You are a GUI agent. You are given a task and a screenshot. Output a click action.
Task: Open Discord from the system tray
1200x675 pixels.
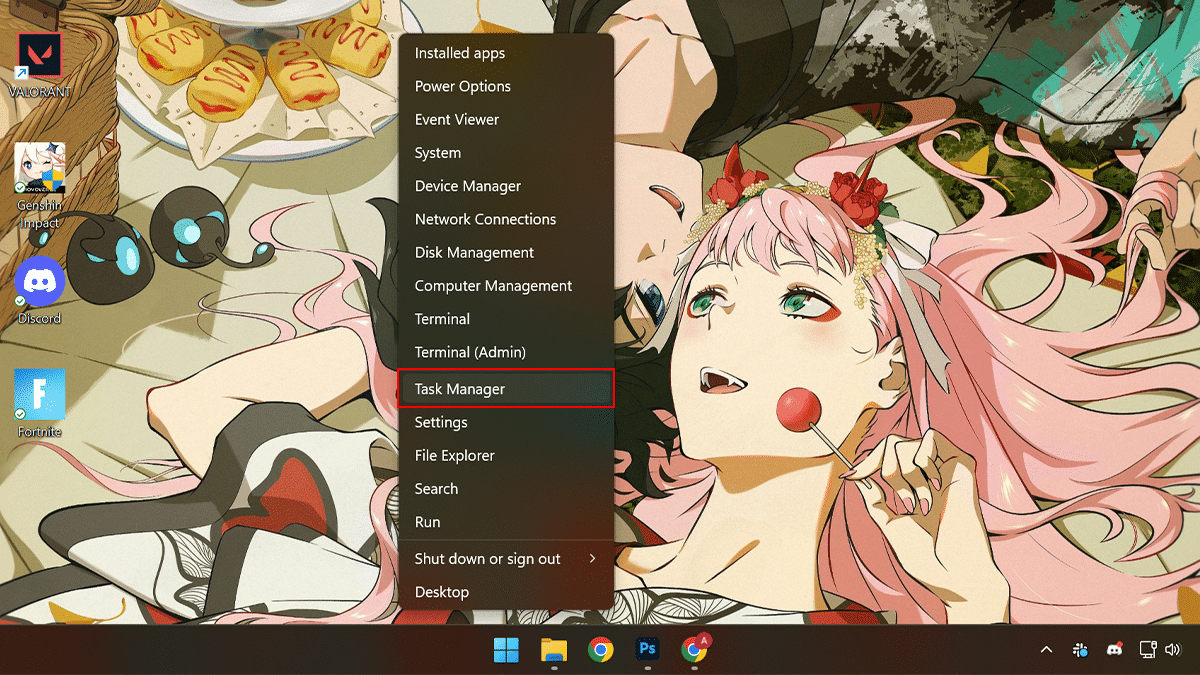1114,650
